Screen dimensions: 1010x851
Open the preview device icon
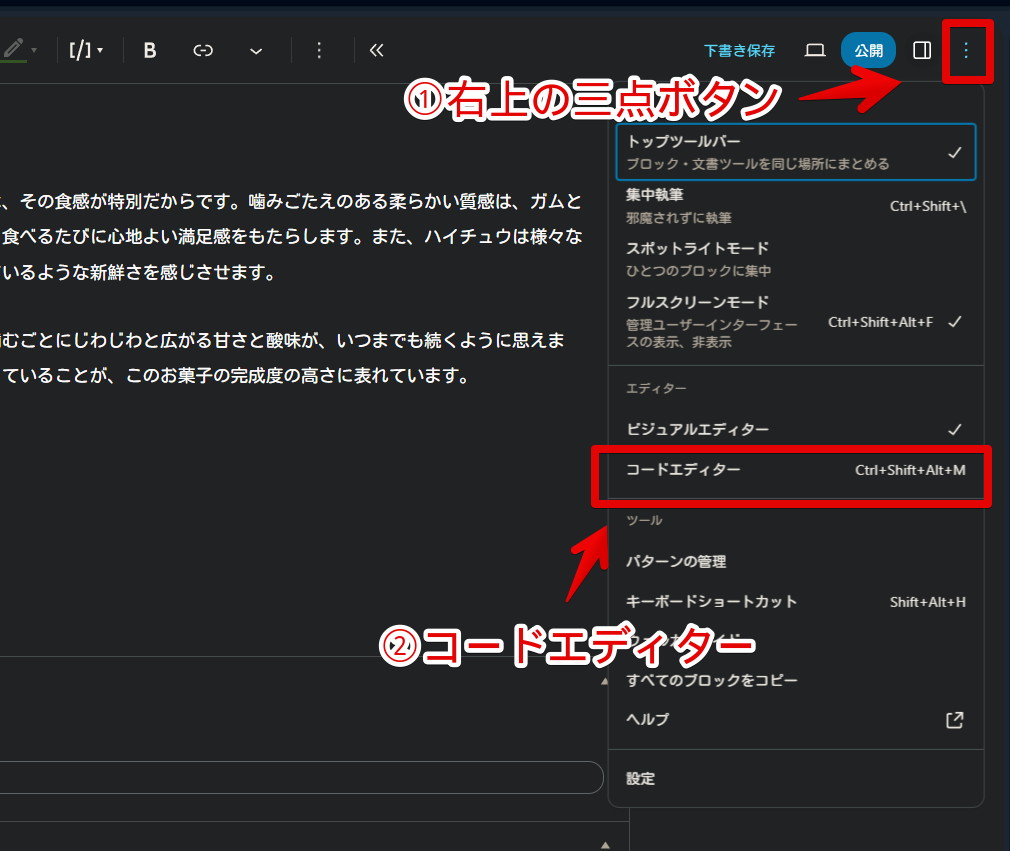tap(815, 50)
